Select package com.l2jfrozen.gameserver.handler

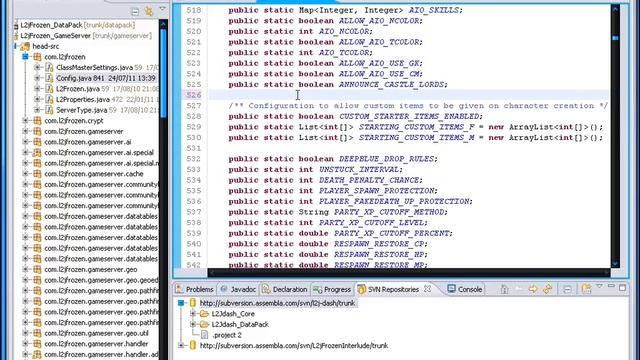point(96,344)
